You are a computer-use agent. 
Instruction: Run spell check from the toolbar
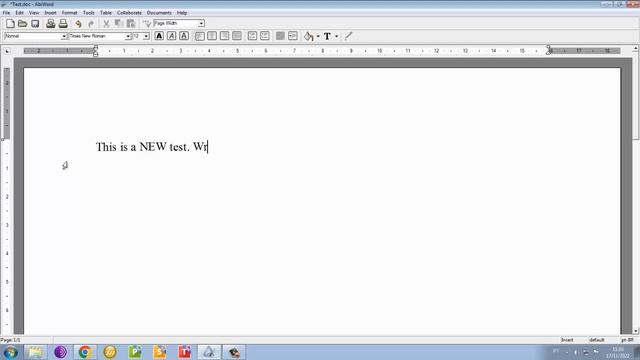click(147, 24)
